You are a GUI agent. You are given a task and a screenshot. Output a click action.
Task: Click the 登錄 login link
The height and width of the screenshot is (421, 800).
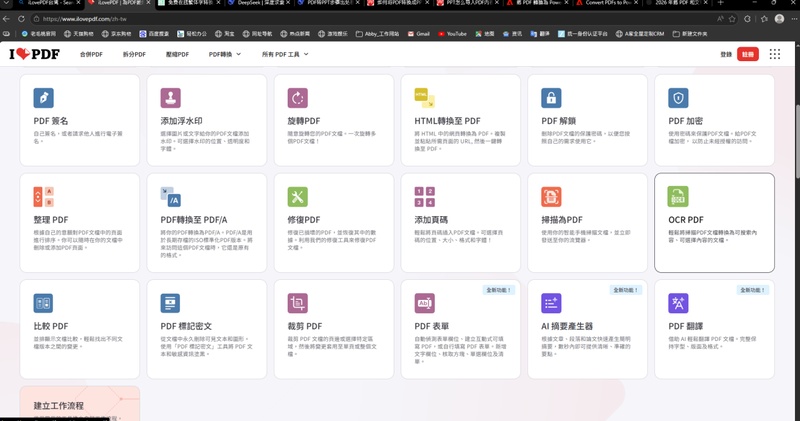pos(726,54)
